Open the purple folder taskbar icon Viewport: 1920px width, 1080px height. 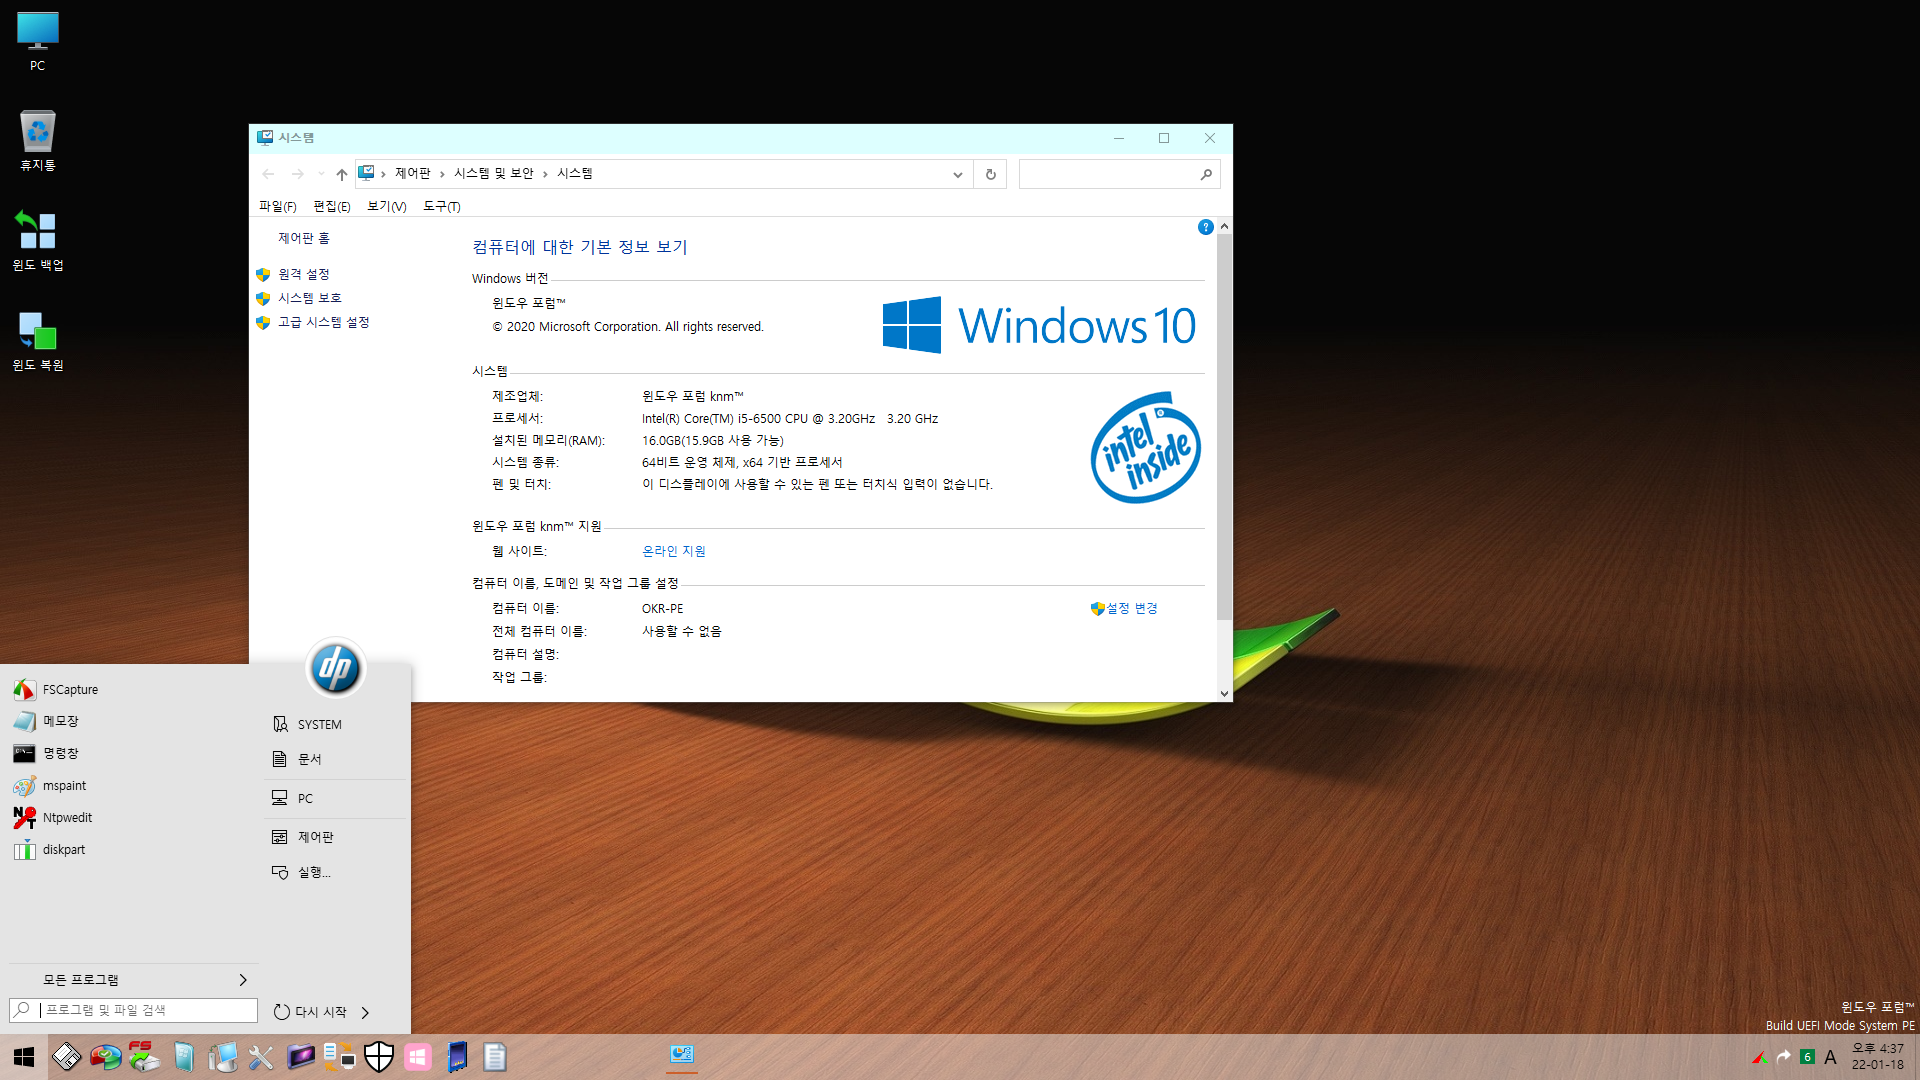(x=300, y=1057)
